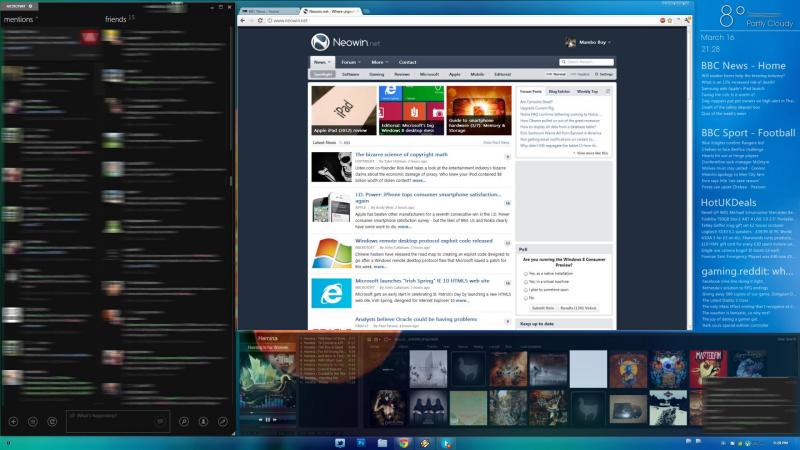This screenshot has width=800, height=450.
Task: Open the red Mastodon album cover
Action: 707,369
